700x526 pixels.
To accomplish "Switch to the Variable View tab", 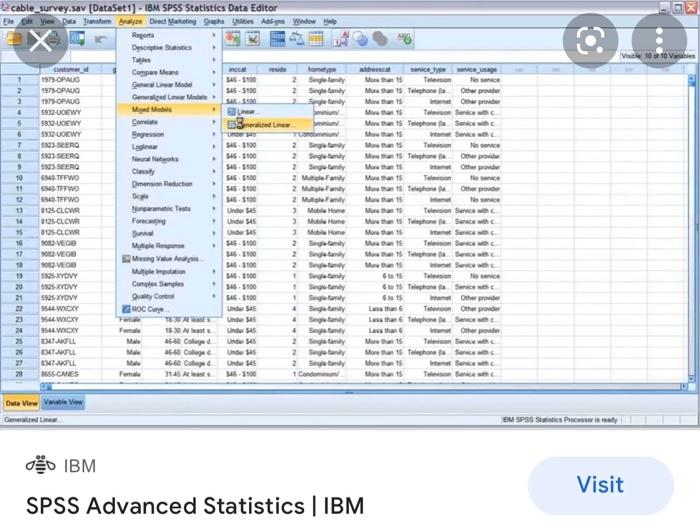I will 63,402.
